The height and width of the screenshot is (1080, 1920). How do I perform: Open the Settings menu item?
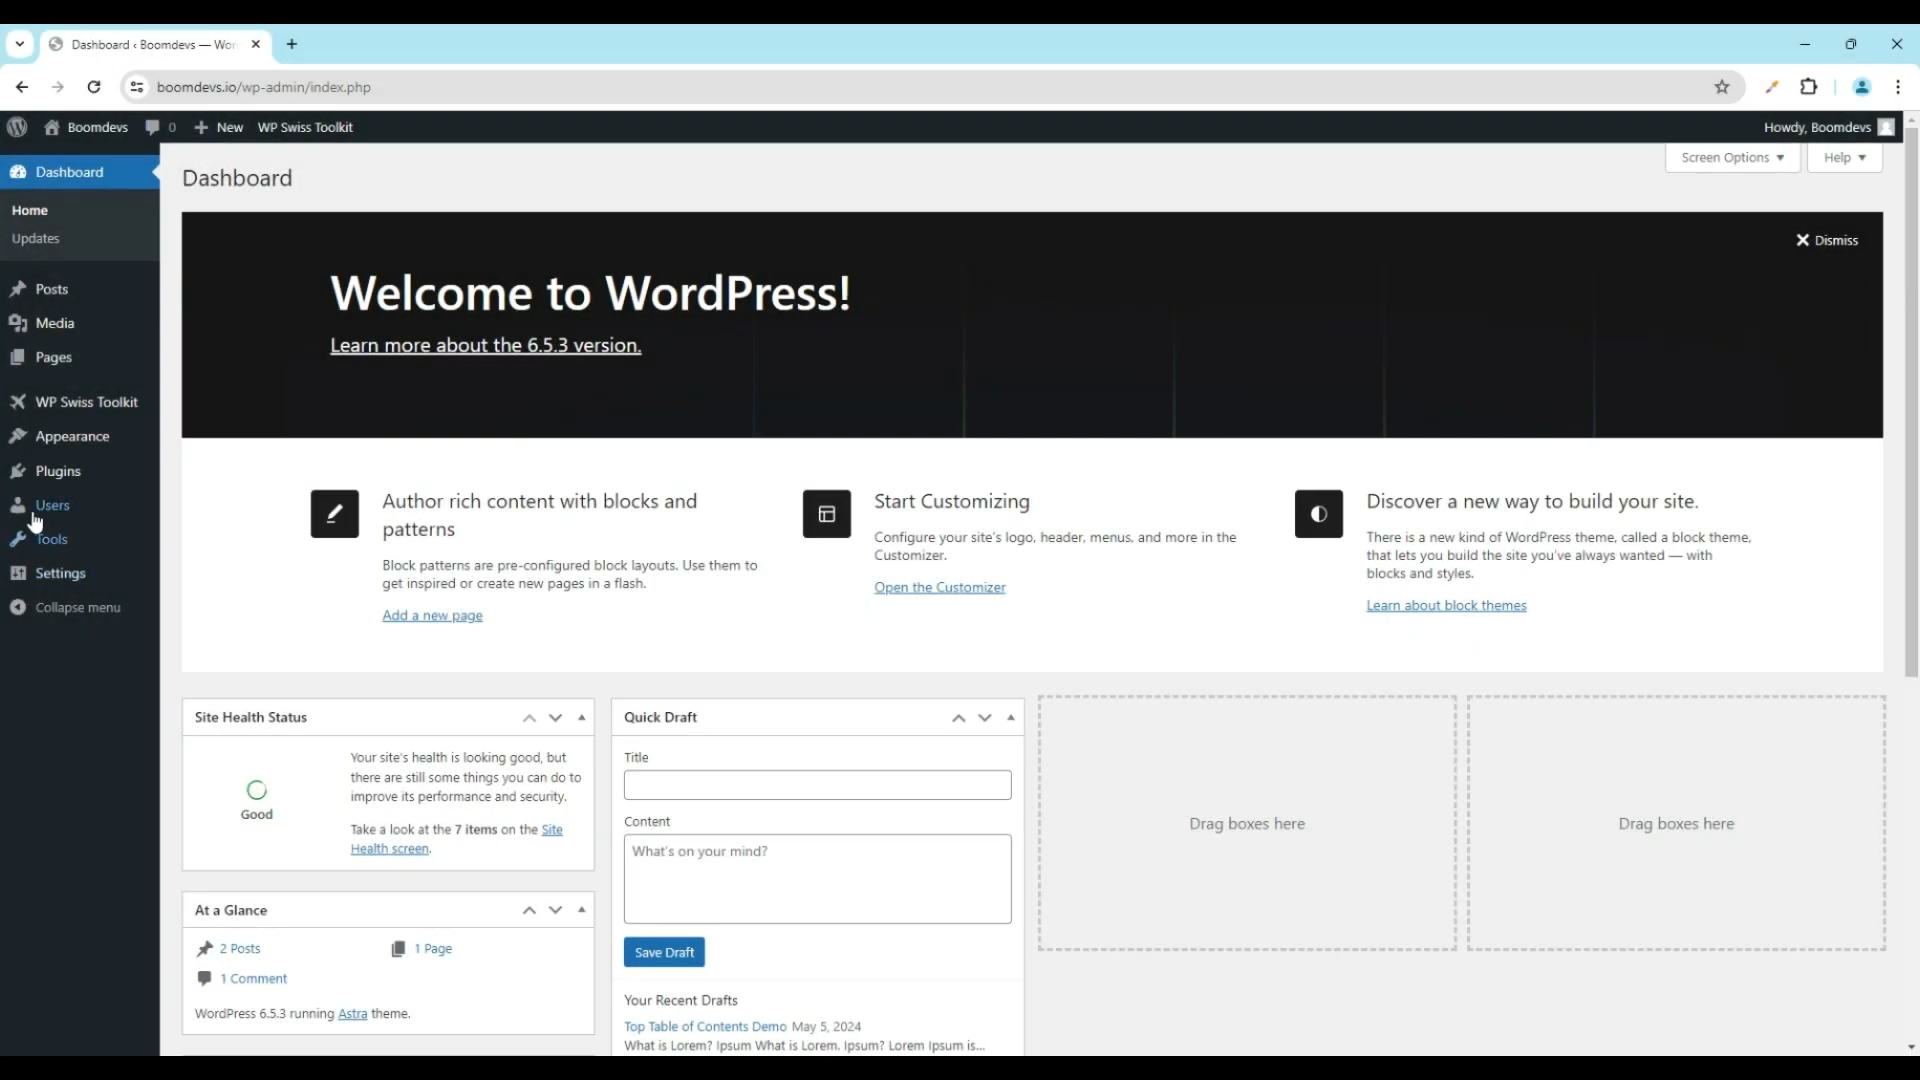(60, 573)
